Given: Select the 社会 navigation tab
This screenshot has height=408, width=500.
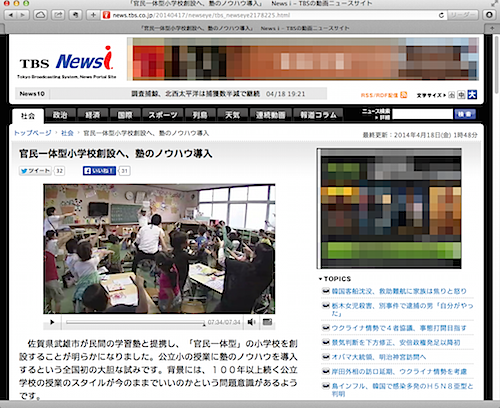Looking at the screenshot, I should tap(28, 116).
